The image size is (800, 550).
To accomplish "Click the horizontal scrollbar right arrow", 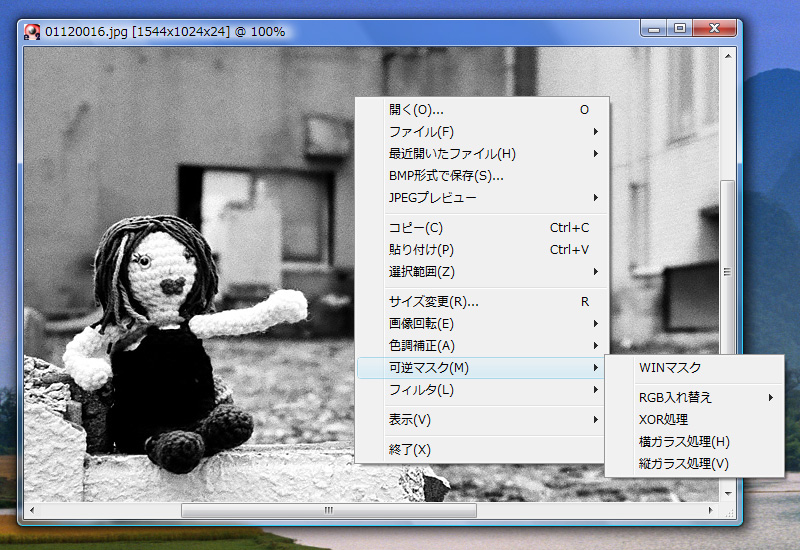I will pos(711,510).
